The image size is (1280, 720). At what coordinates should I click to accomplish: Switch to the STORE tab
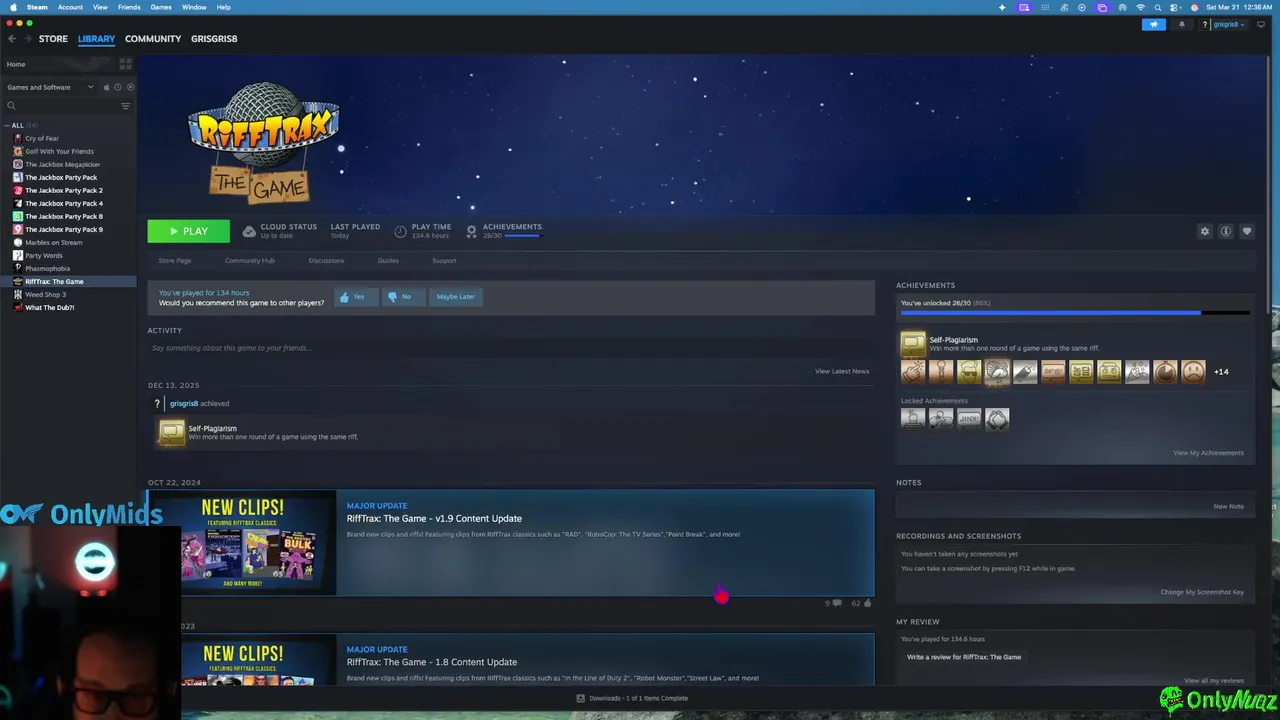[53, 39]
